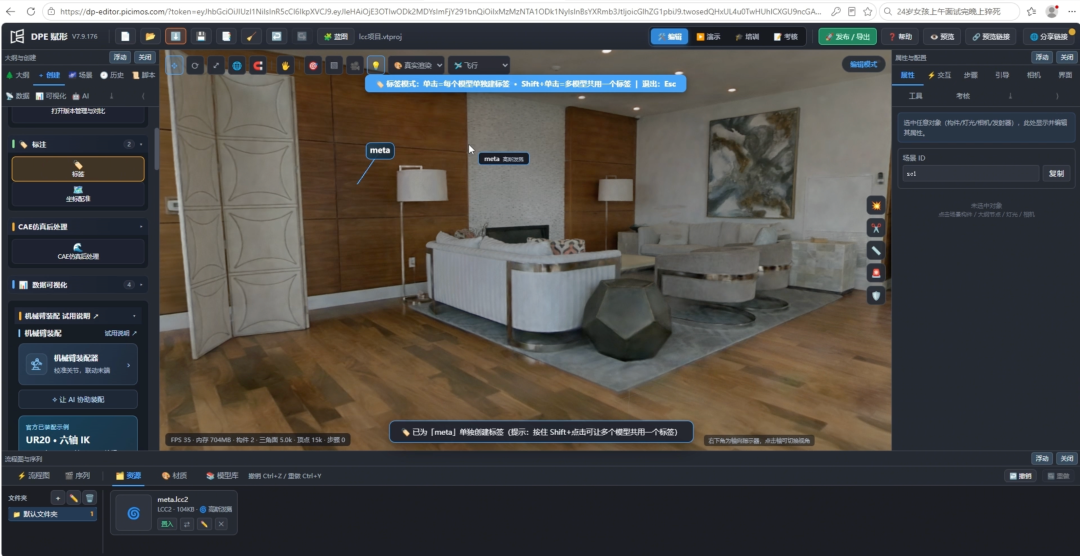Select the scale tool in viewport toolbar

(x=216, y=65)
